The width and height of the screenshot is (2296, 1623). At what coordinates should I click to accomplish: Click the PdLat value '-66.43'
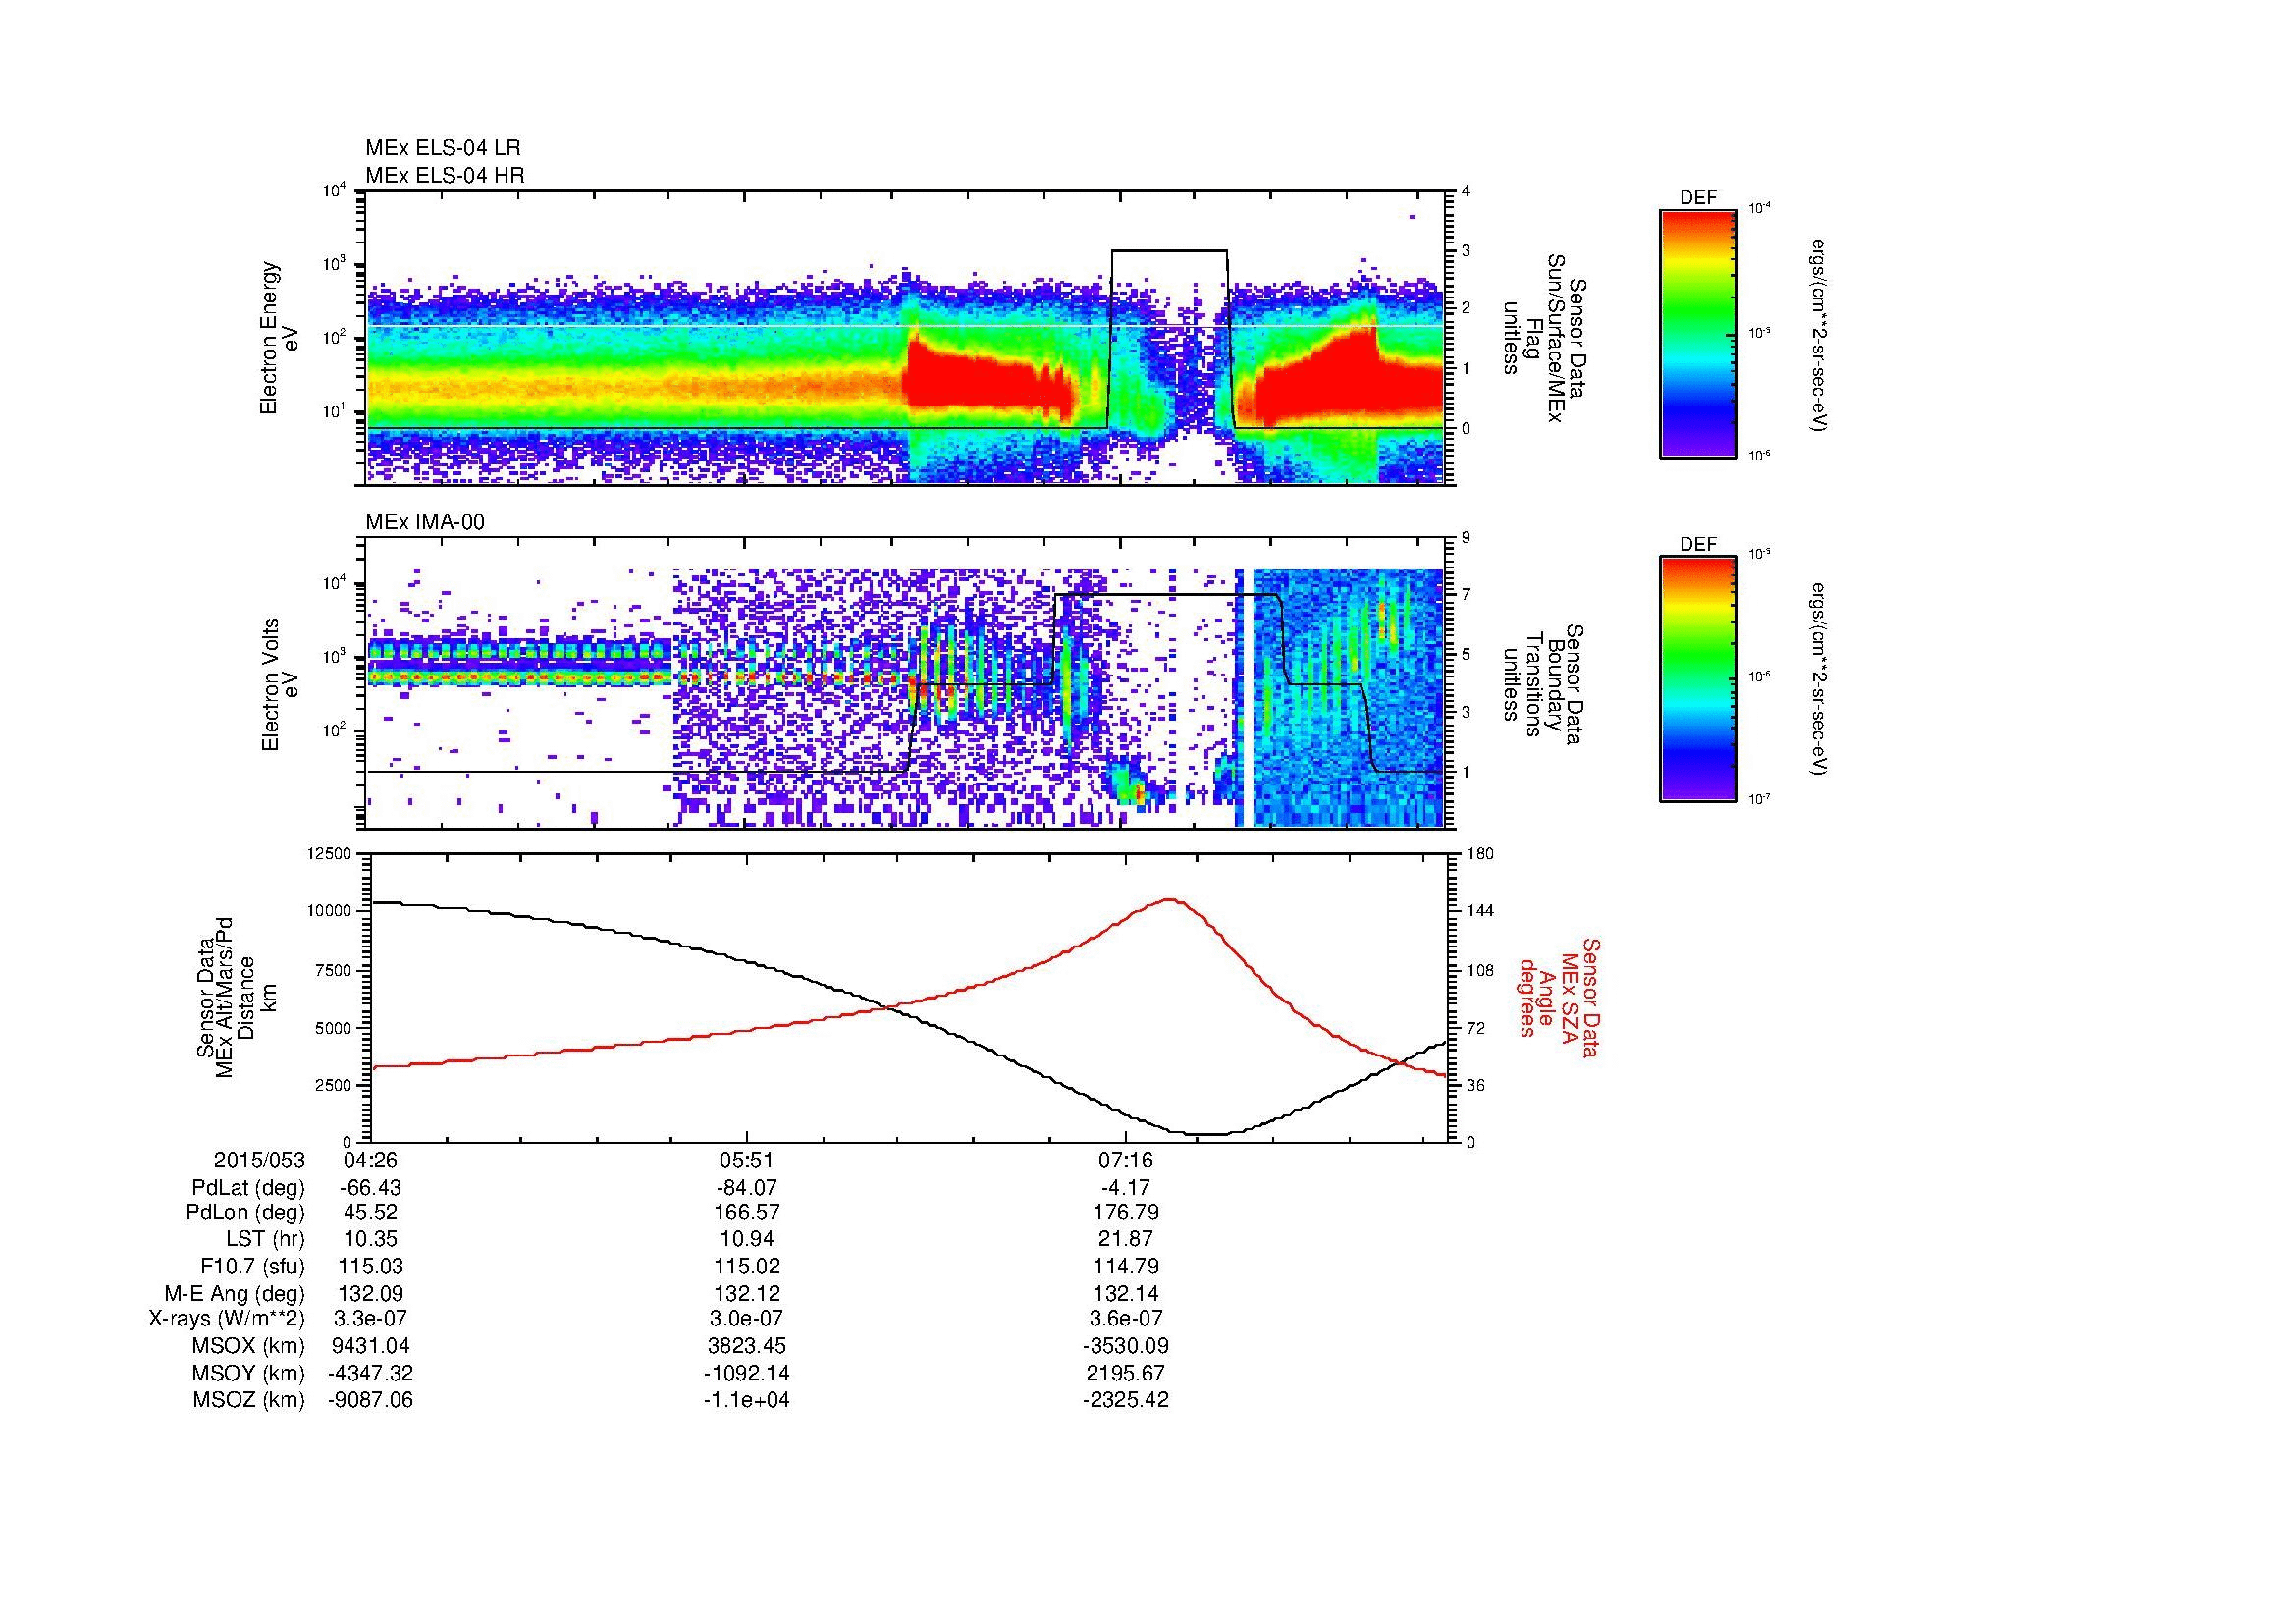coord(370,1187)
